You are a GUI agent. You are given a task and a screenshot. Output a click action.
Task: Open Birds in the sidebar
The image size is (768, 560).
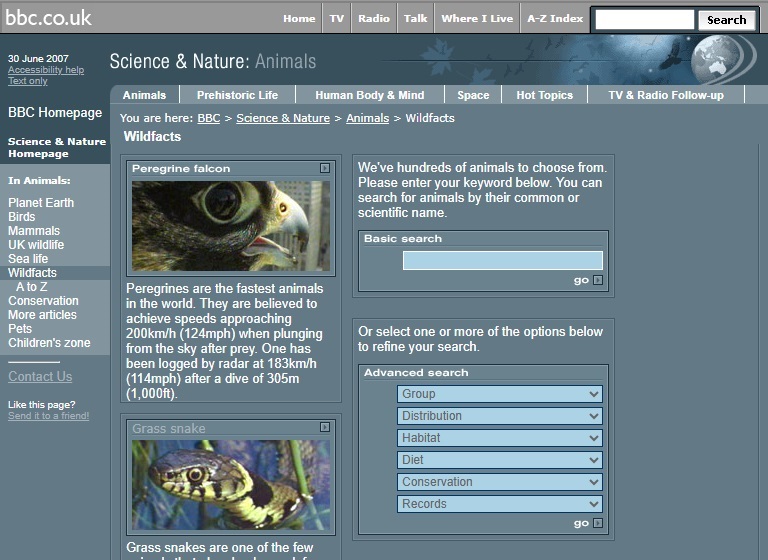(x=22, y=217)
